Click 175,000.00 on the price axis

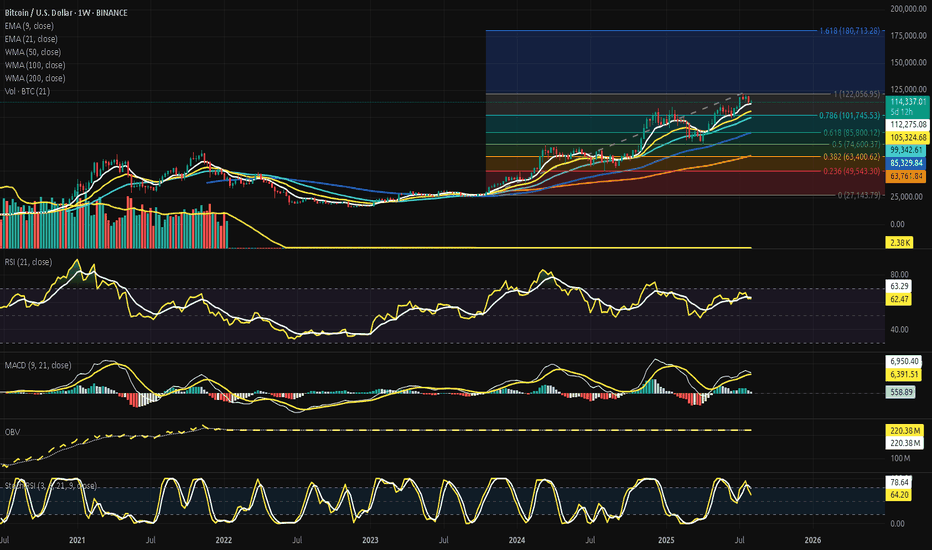908,36
